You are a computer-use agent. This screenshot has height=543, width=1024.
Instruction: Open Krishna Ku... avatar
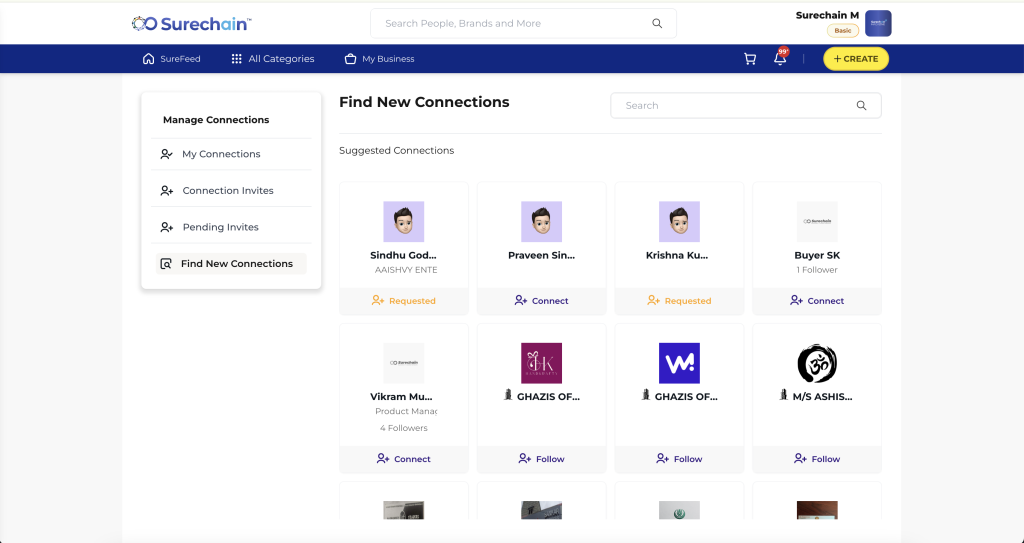pyautogui.click(x=679, y=222)
